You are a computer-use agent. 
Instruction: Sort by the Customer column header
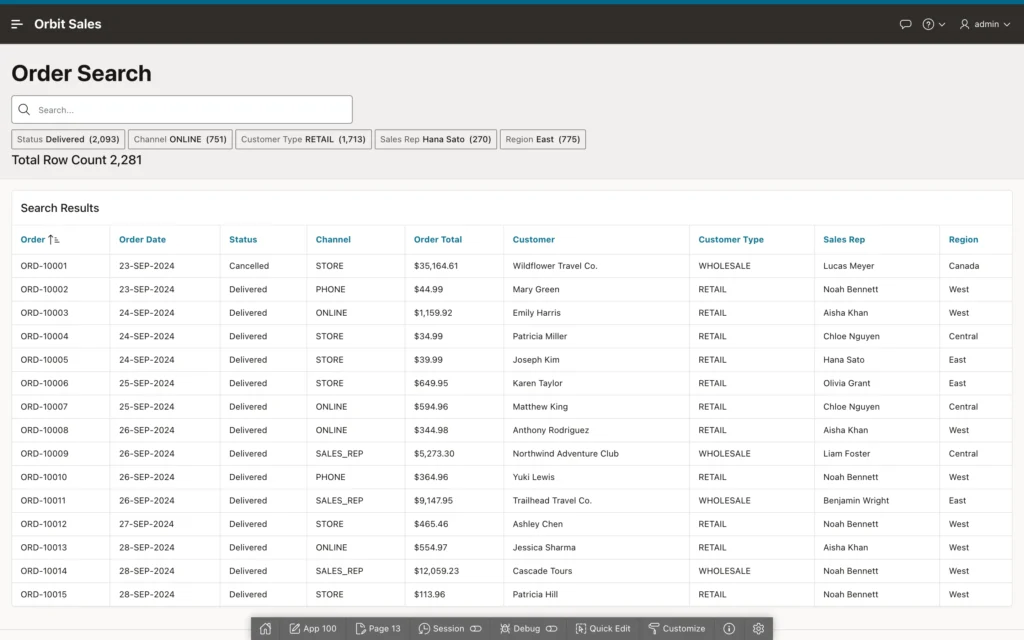534,240
